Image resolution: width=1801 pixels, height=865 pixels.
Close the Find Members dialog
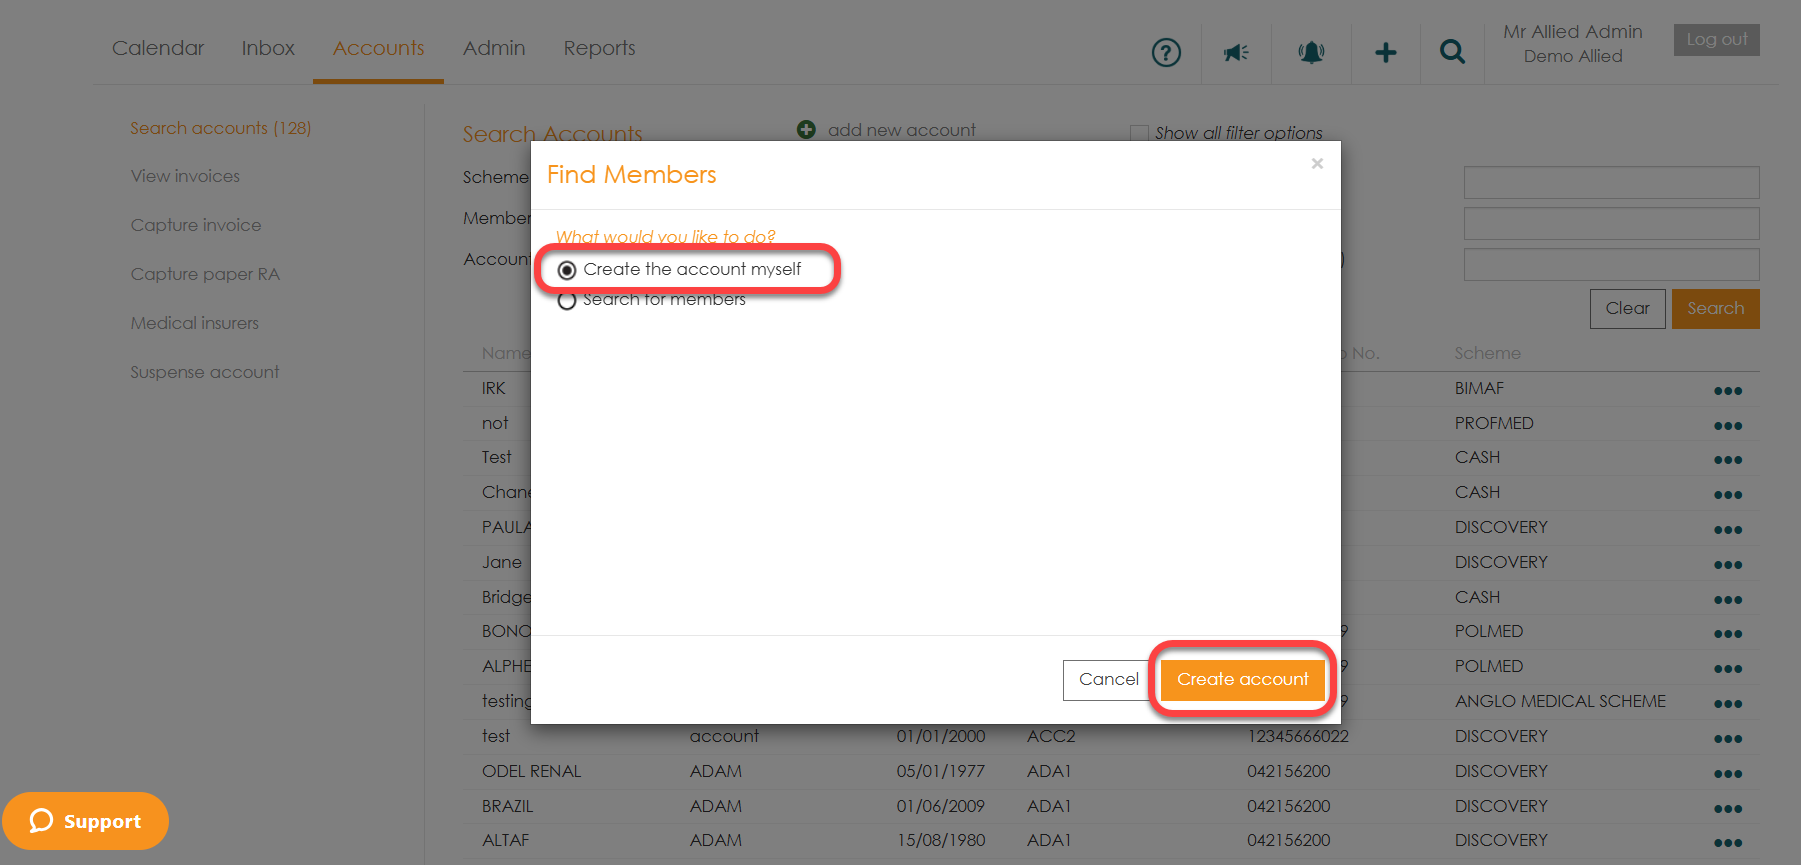click(1317, 164)
